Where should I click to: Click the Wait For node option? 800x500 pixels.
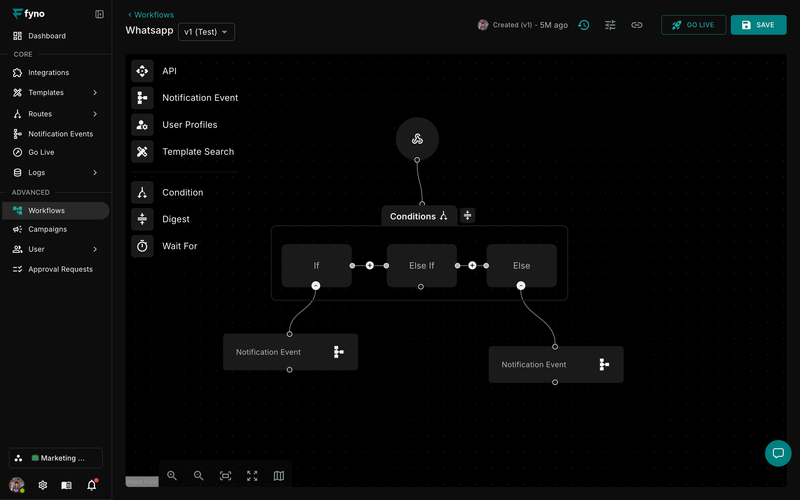point(179,246)
